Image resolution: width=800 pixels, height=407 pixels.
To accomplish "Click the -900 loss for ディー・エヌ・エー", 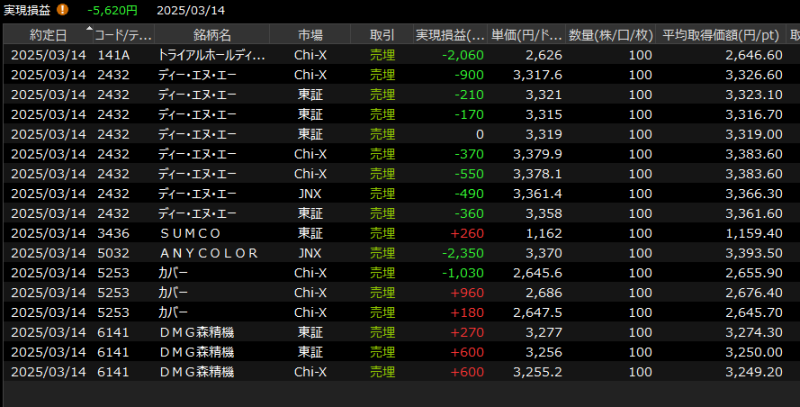I will tap(469, 74).
